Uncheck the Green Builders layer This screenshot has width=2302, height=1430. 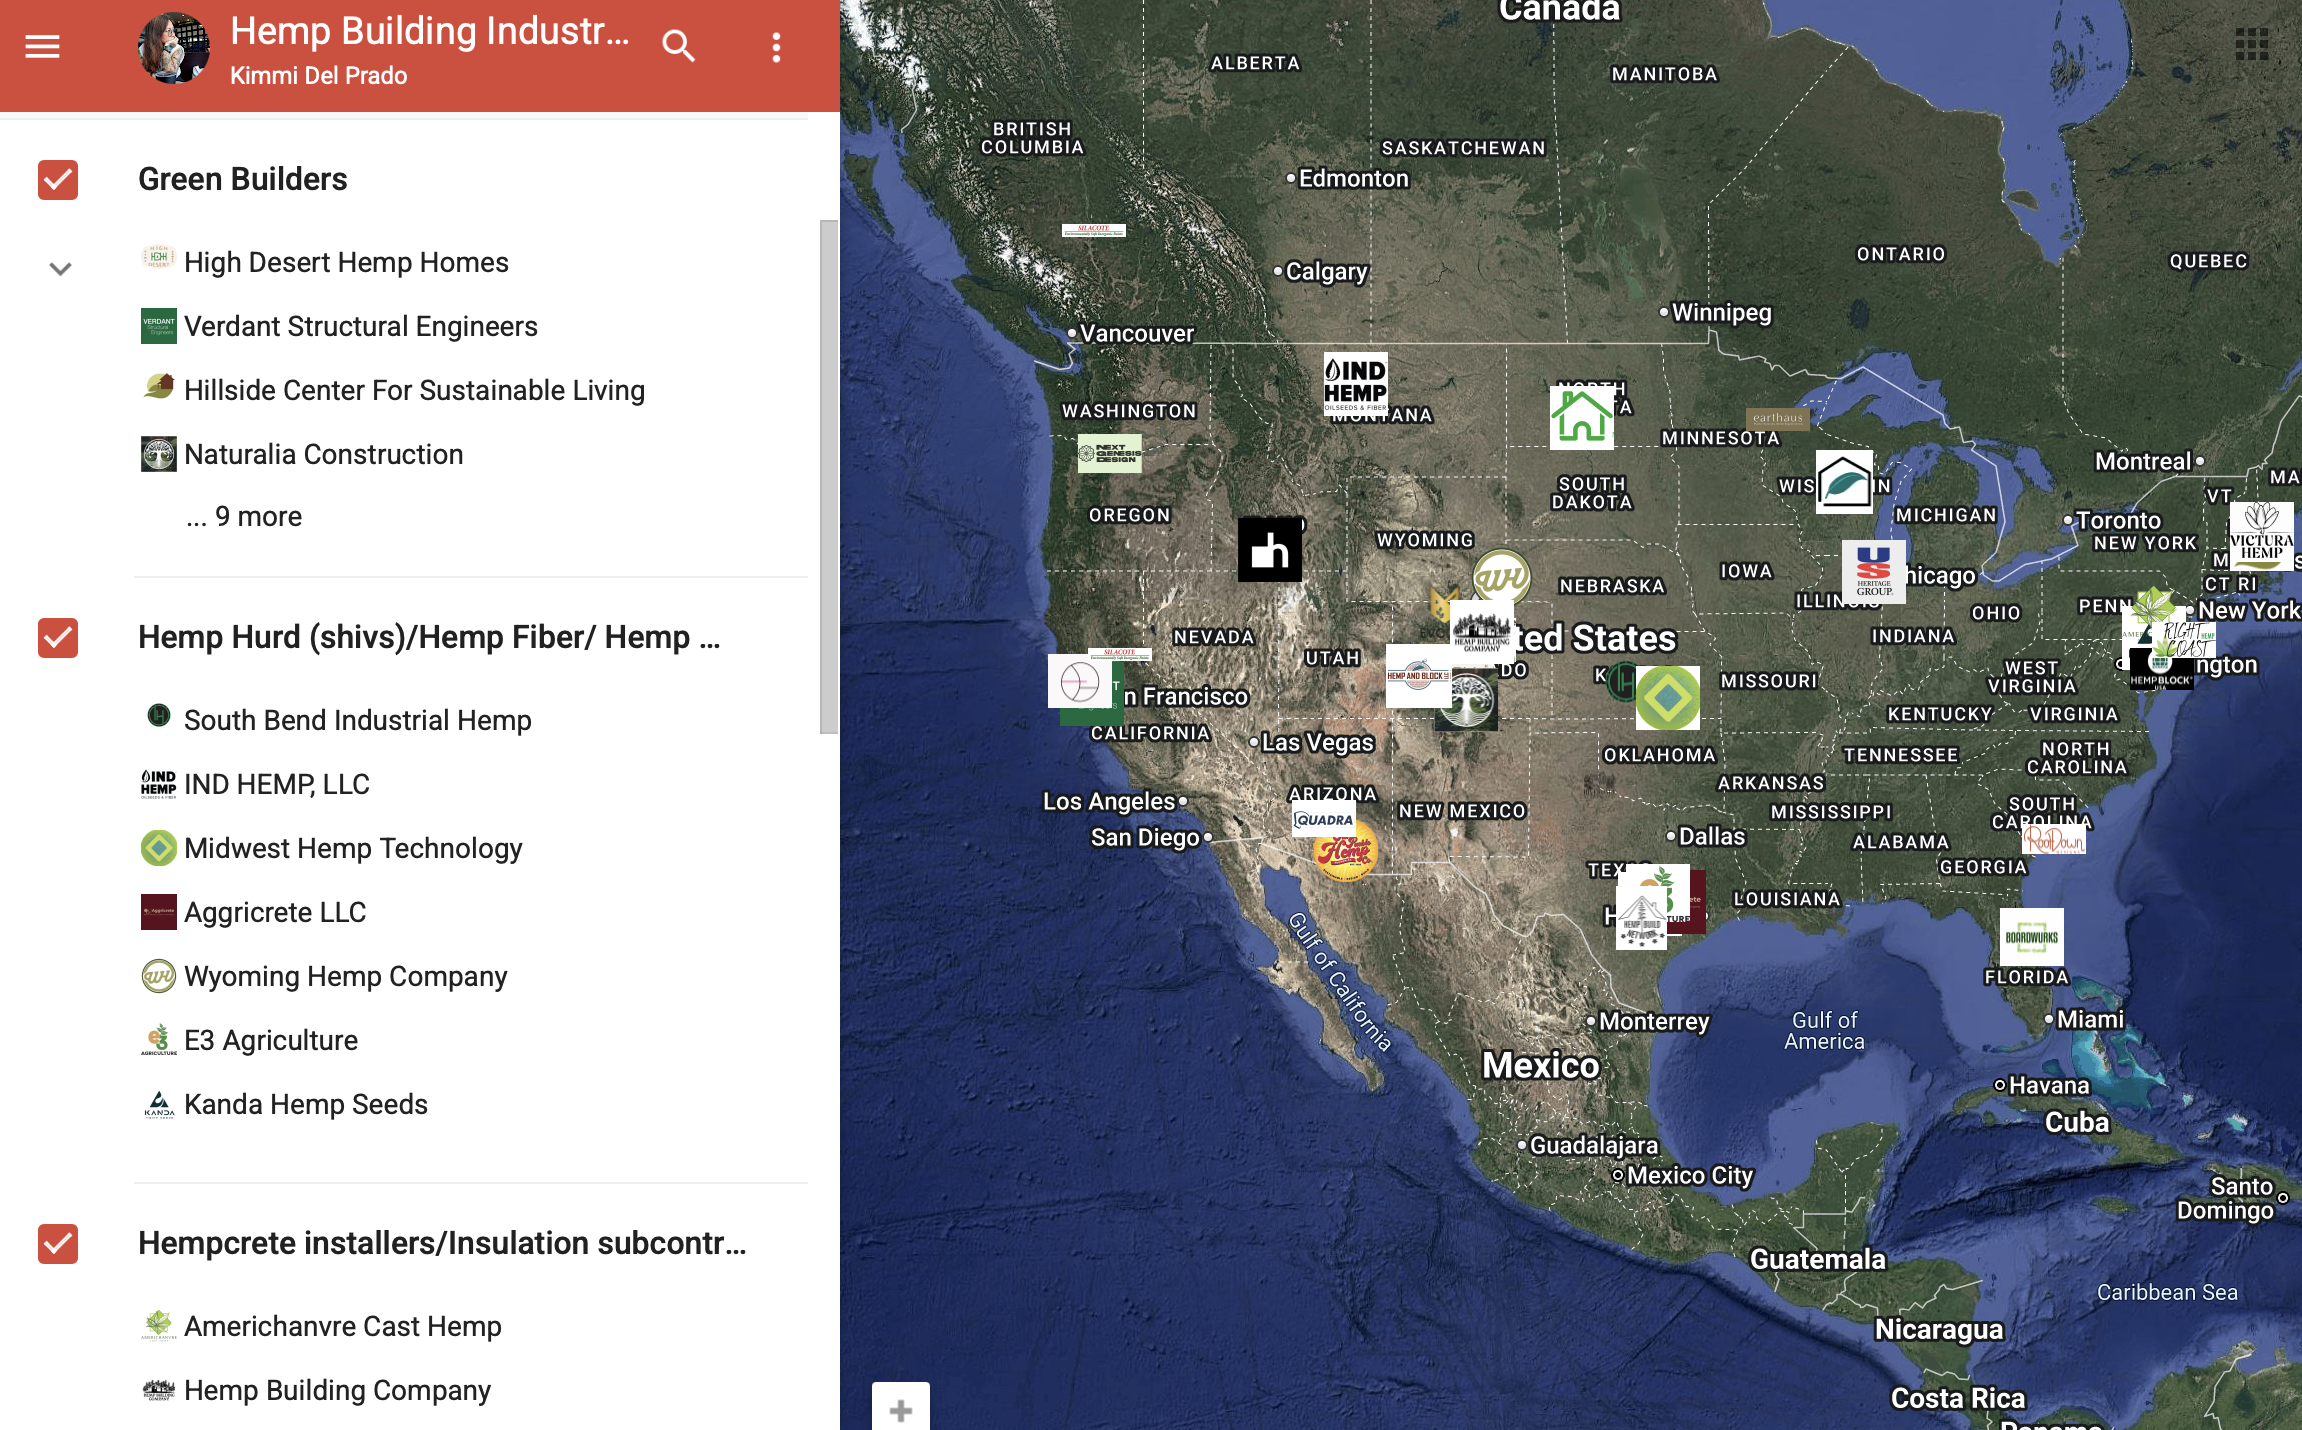(58, 180)
